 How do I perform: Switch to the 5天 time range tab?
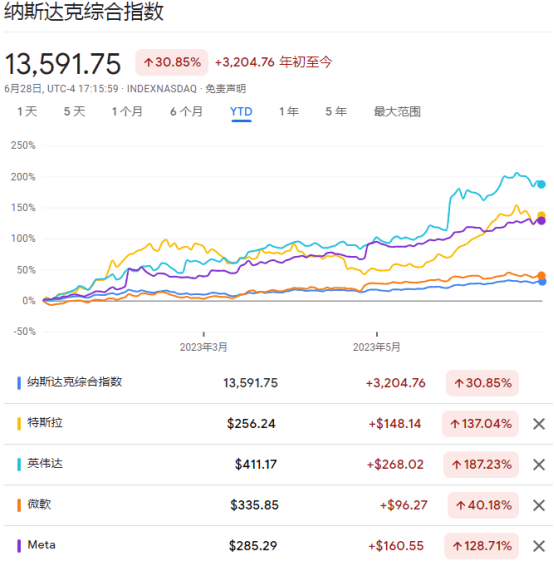(75, 112)
